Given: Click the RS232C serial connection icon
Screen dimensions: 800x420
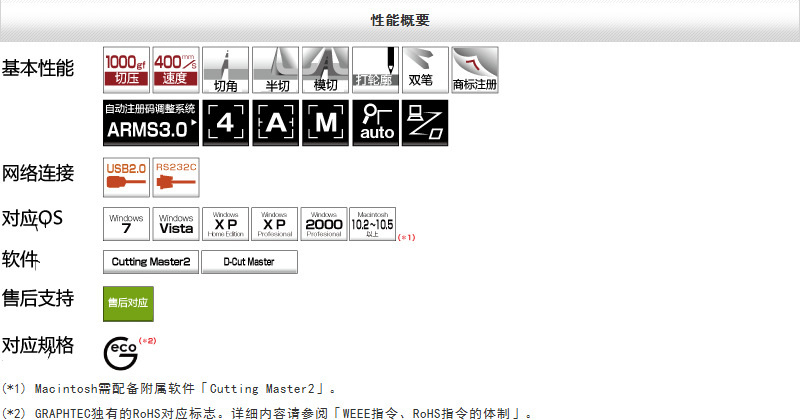Looking at the screenshot, I should pyautogui.click(x=176, y=177).
